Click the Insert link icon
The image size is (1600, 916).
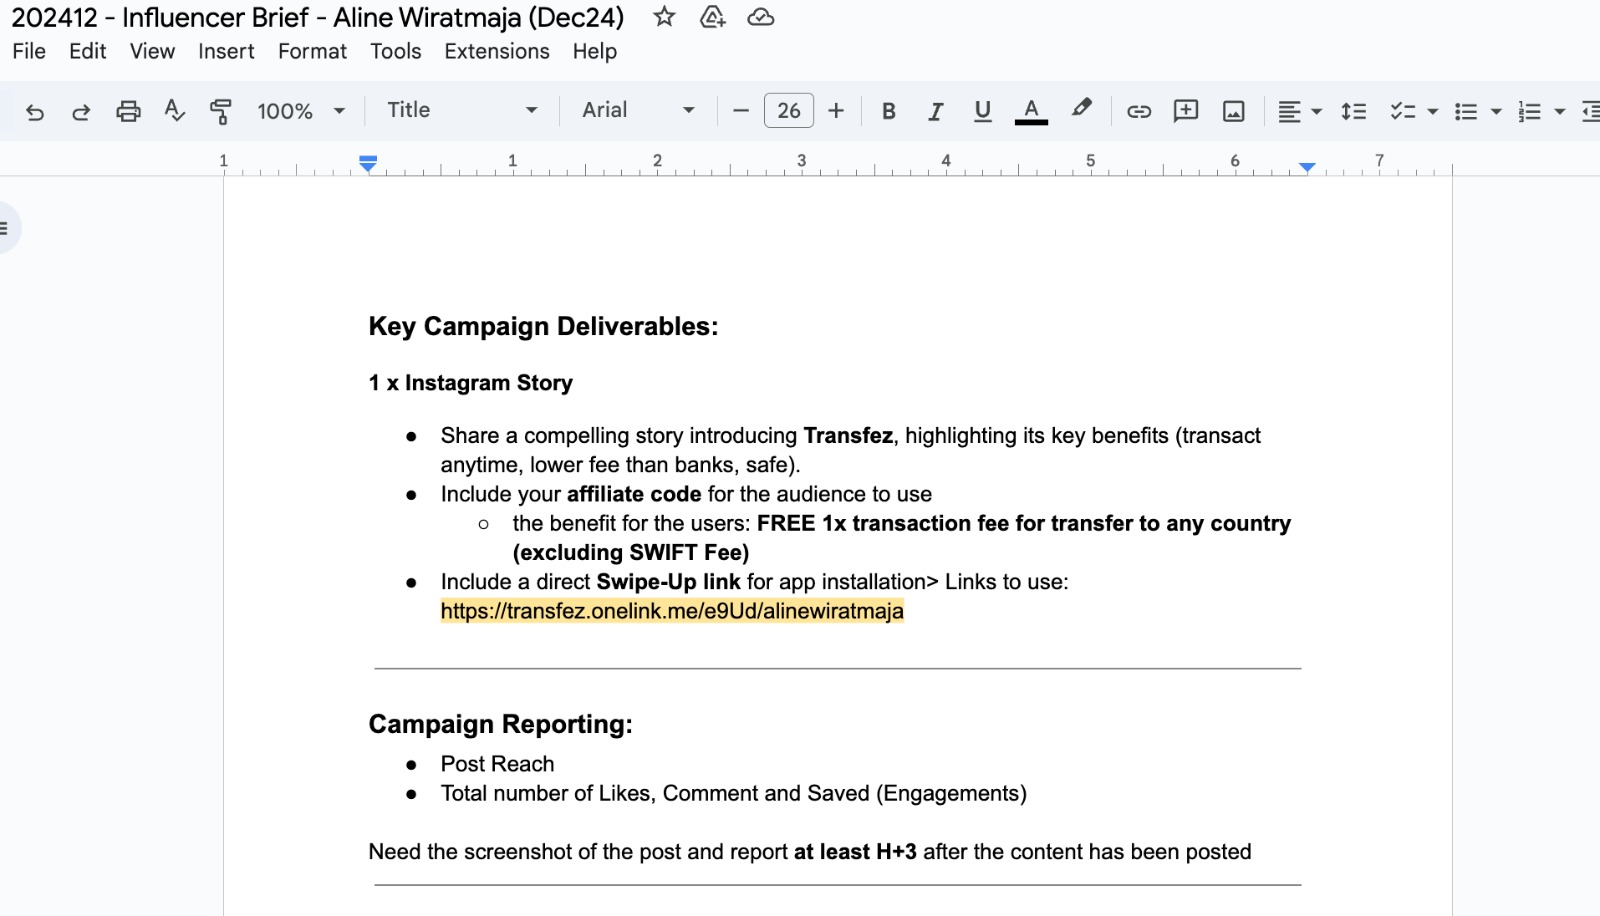point(1139,111)
